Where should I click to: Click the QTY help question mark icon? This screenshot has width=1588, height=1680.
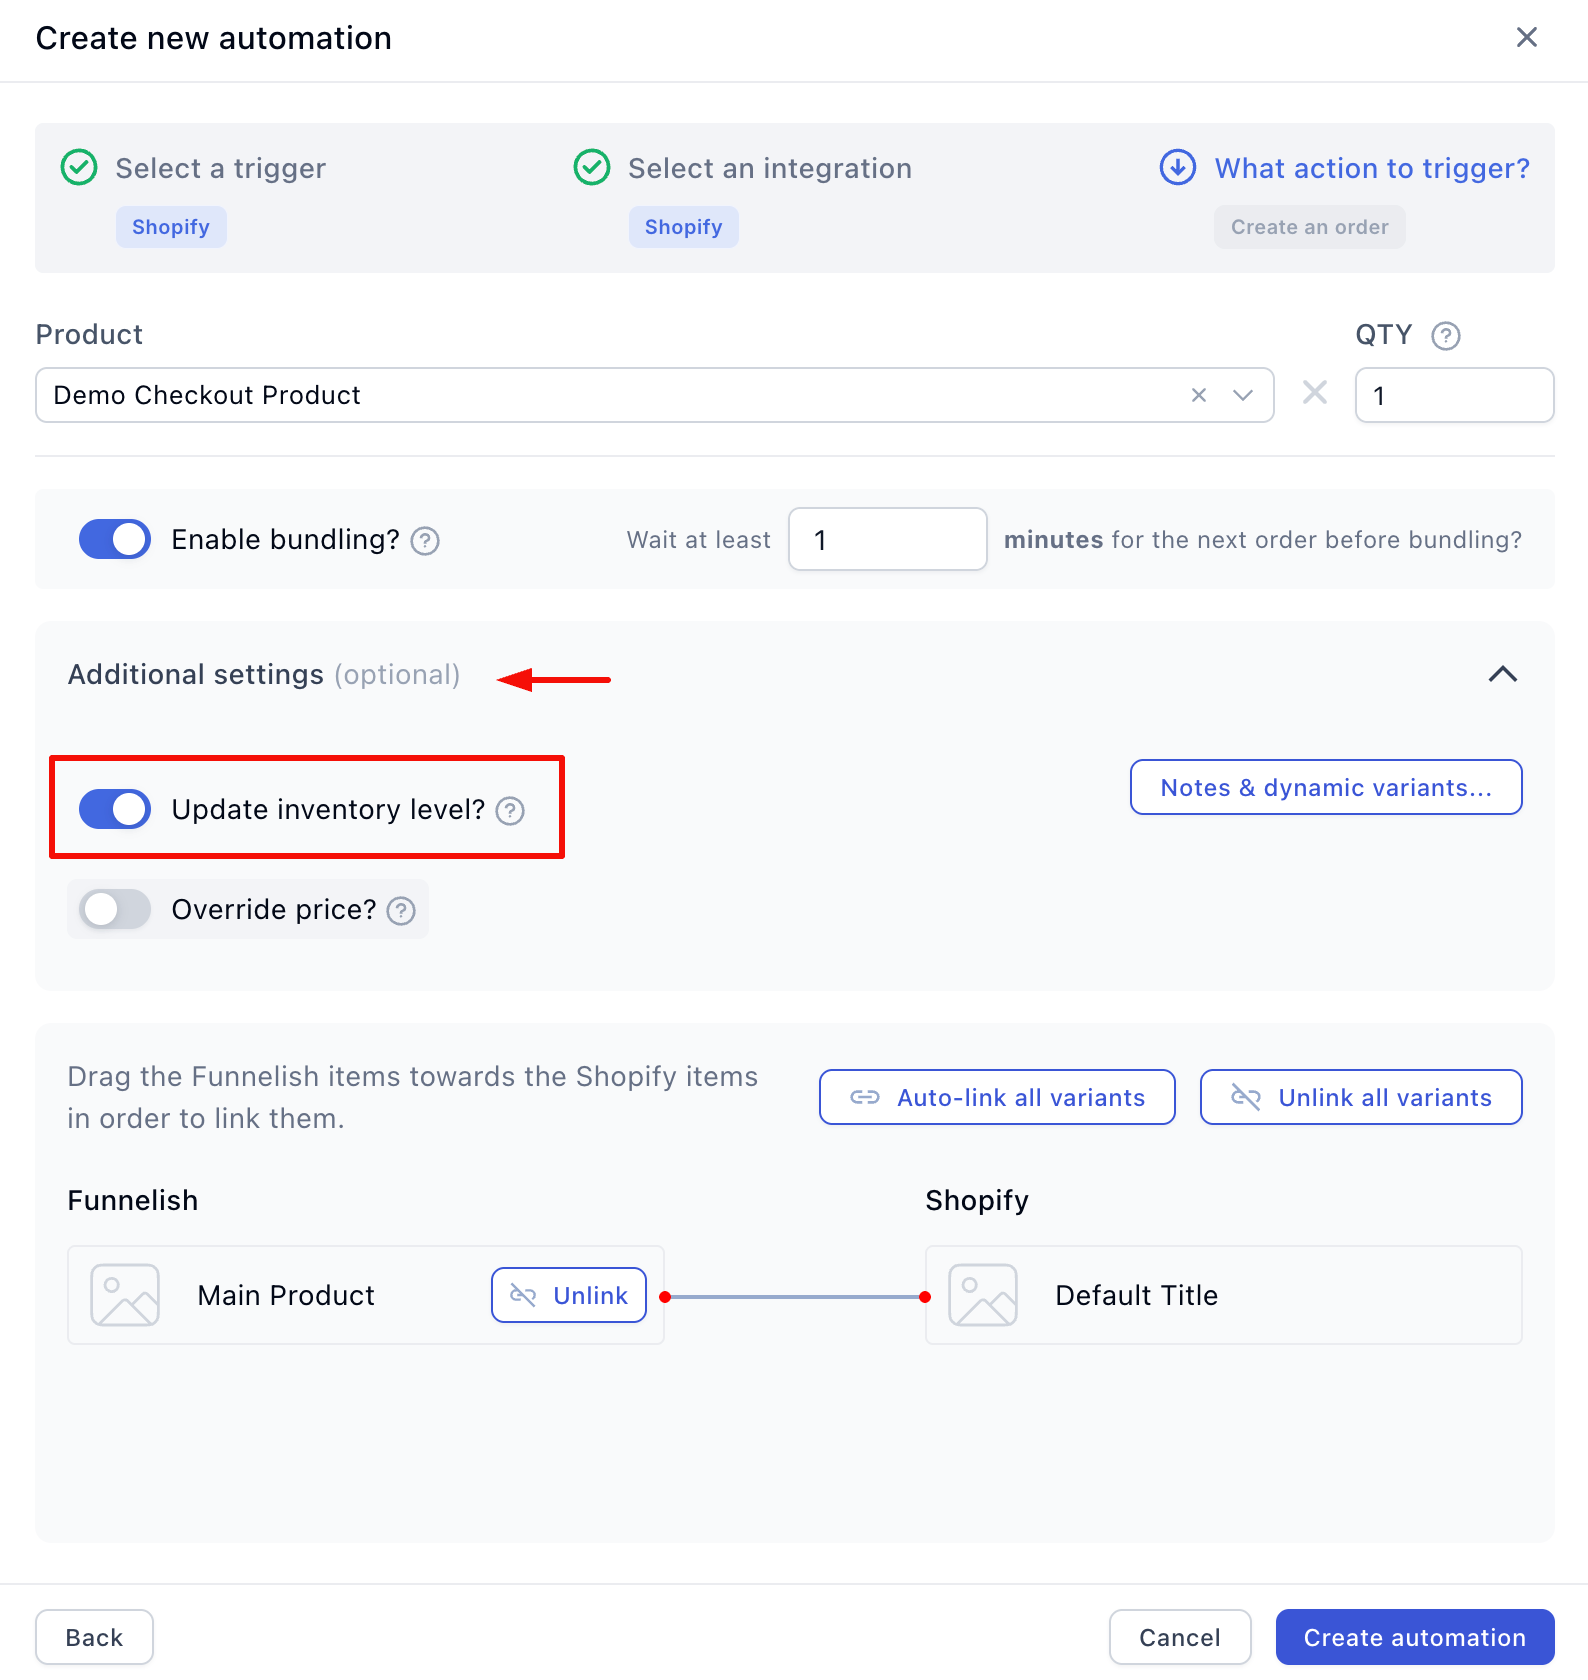(x=1445, y=336)
